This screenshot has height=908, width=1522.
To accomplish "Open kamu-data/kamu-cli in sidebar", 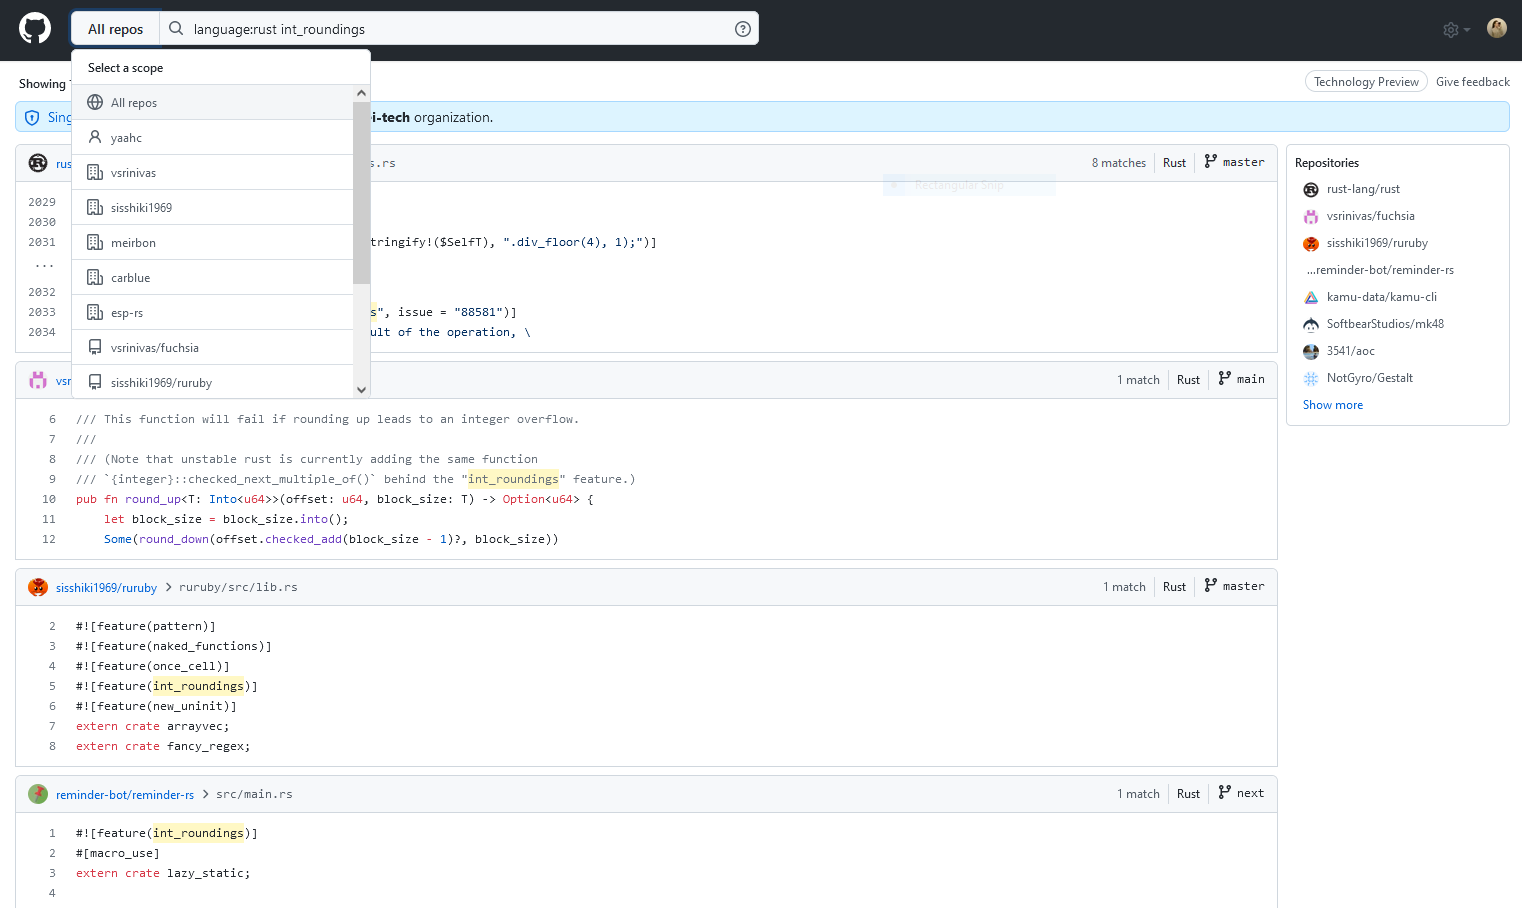I will click(1381, 297).
